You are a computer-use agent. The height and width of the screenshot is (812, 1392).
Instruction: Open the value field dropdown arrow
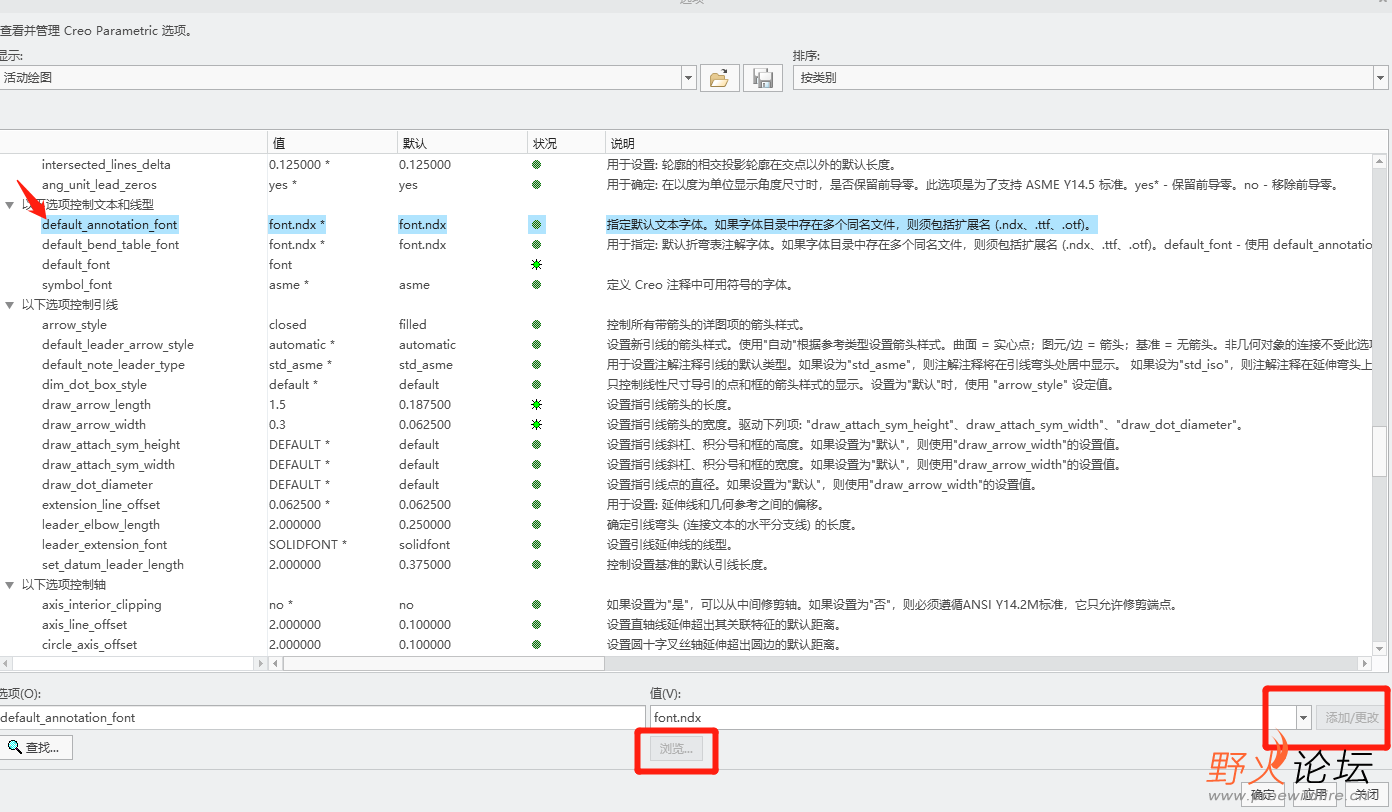point(1303,717)
